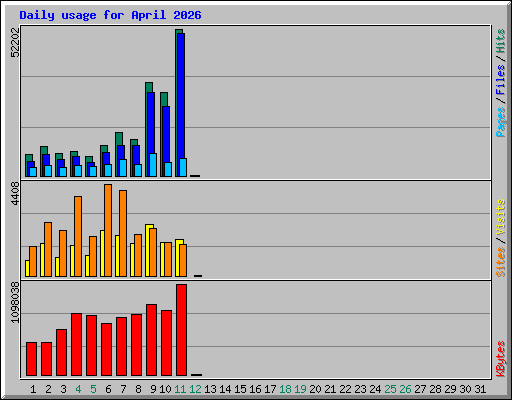Click green day label 12 on the x-axis
This screenshot has width=512, height=400.
pyautogui.click(x=195, y=389)
